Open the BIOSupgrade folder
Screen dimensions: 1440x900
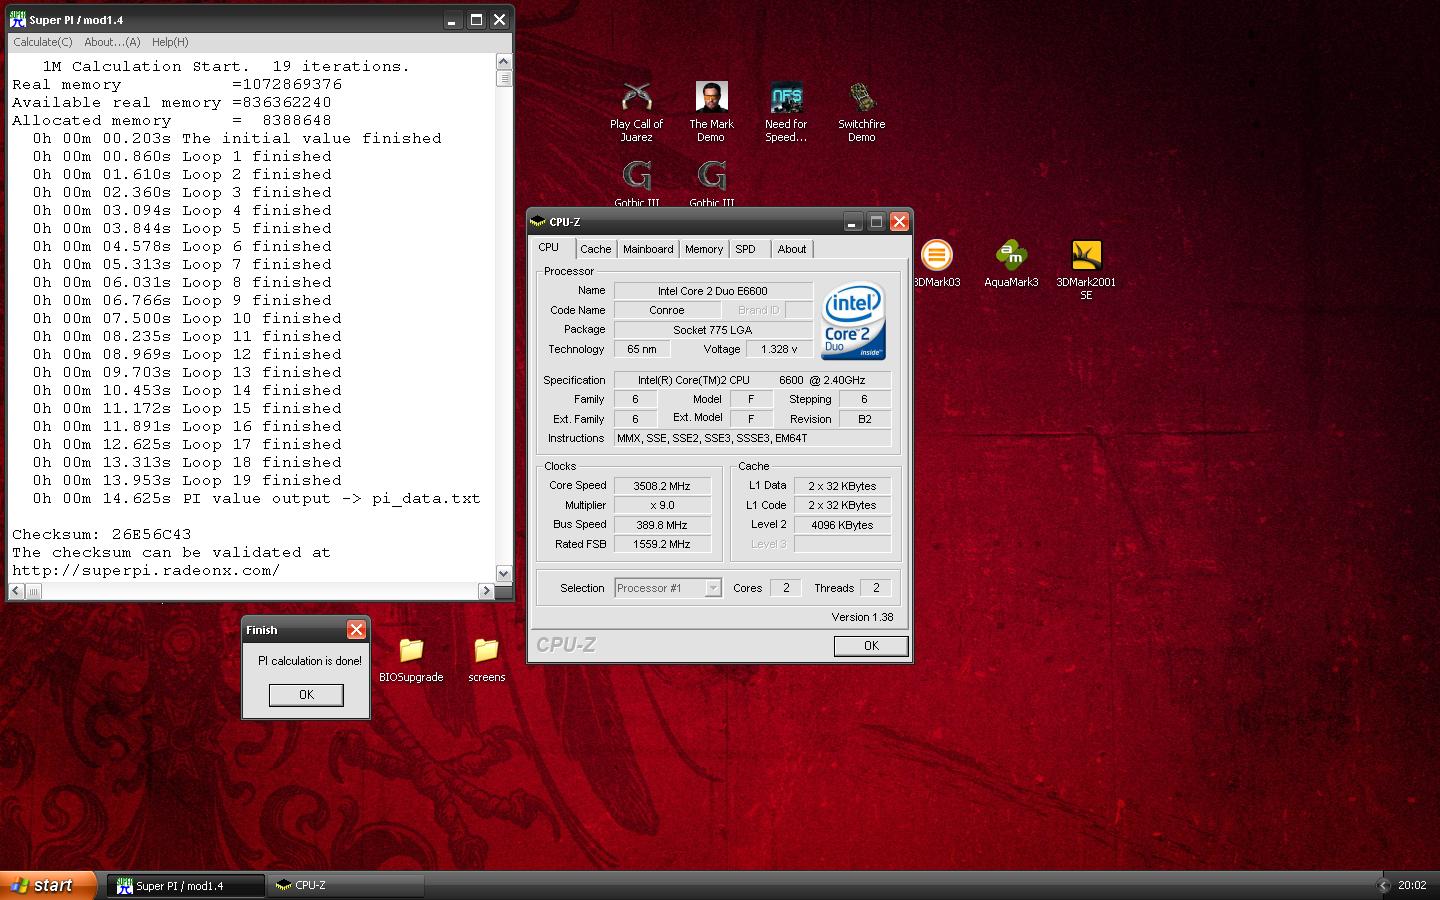pyautogui.click(x=411, y=660)
